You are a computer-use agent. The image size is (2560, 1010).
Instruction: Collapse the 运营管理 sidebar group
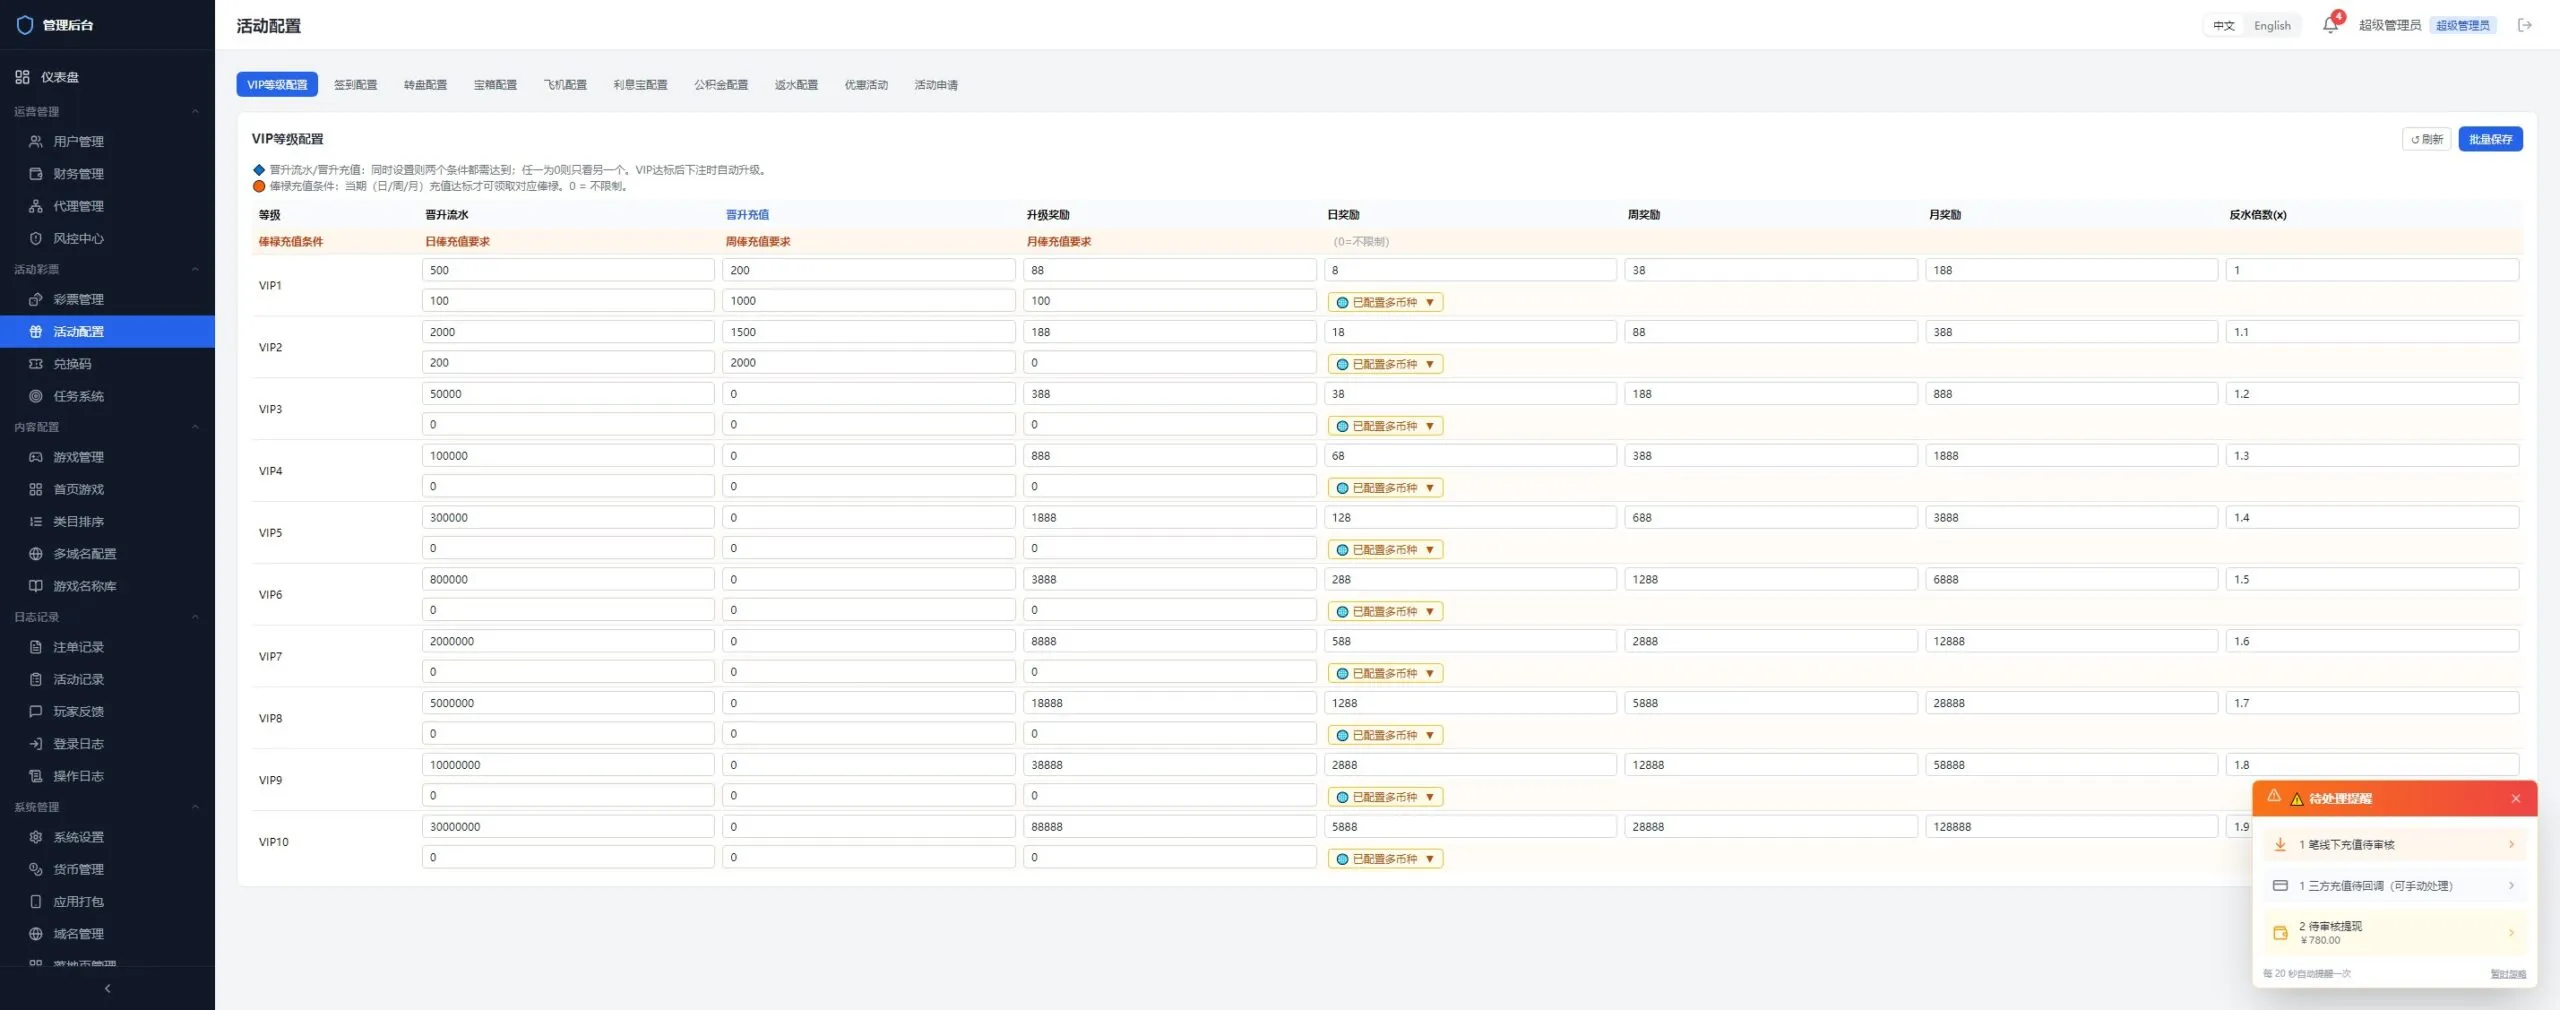coord(107,111)
